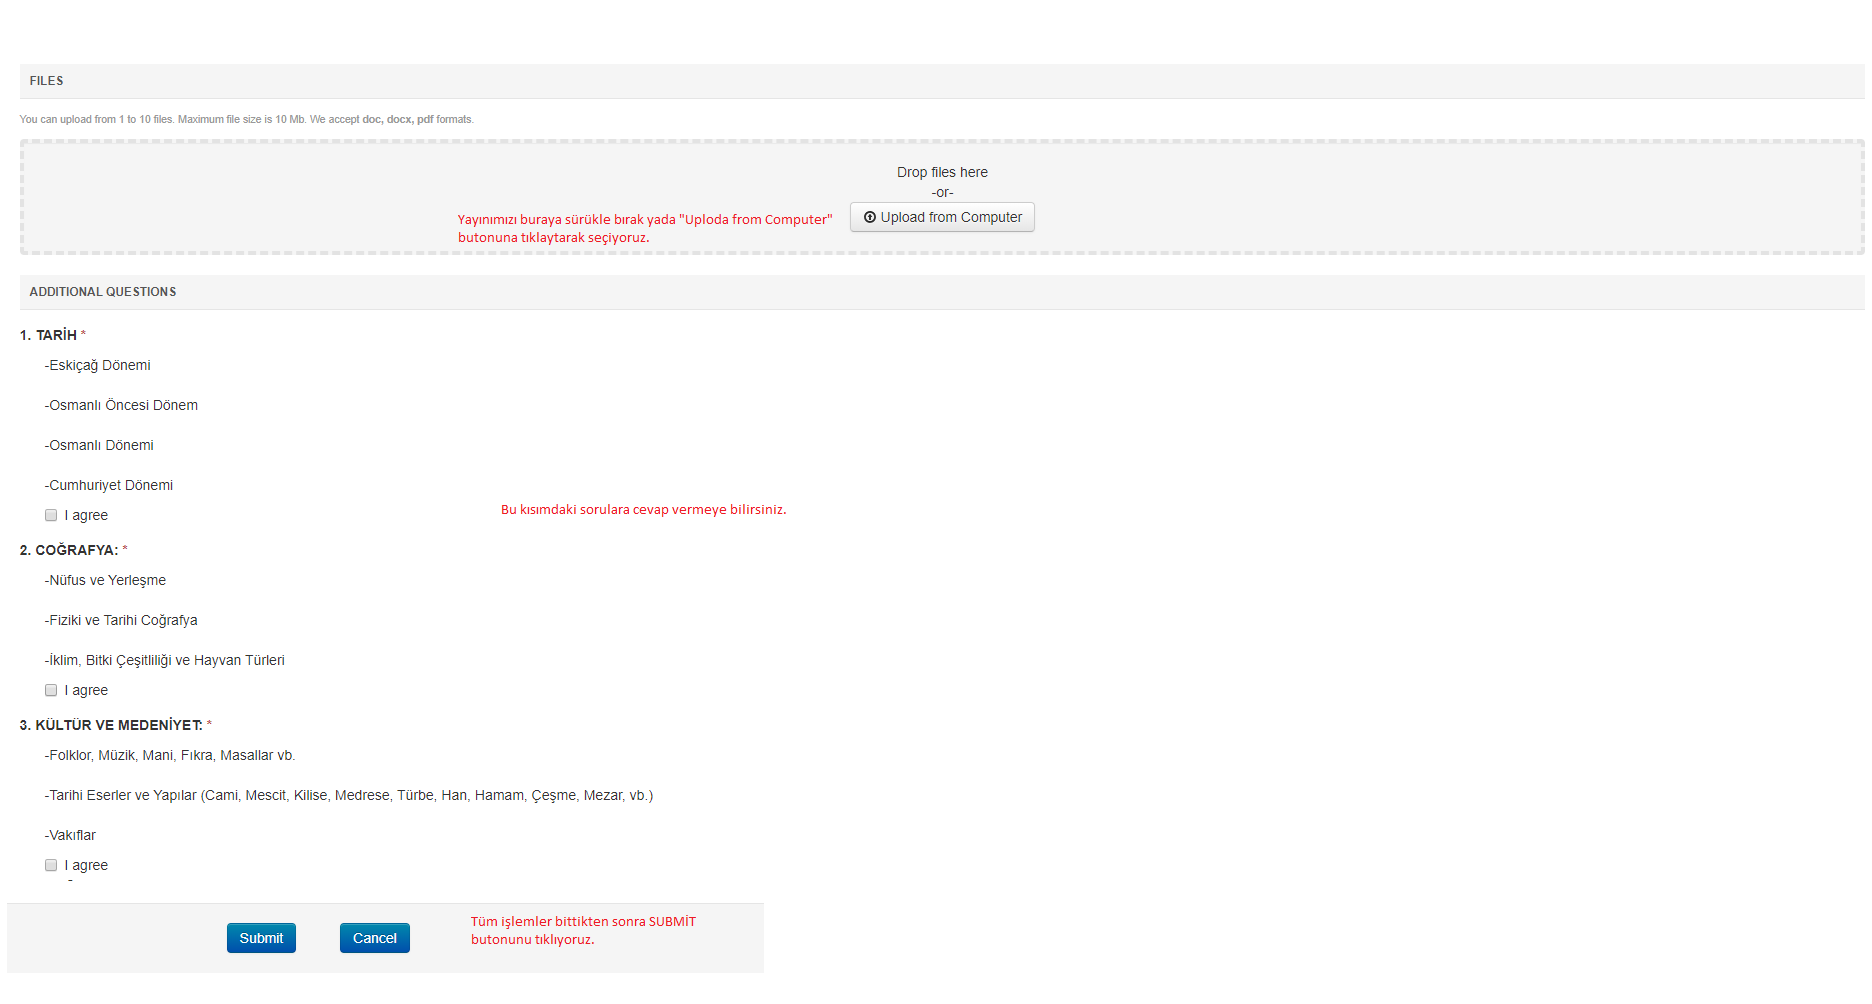The width and height of the screenshot is (1872, 1004).
Task: Click the upload arrow icon in the upload button
Action: [869, 217]
